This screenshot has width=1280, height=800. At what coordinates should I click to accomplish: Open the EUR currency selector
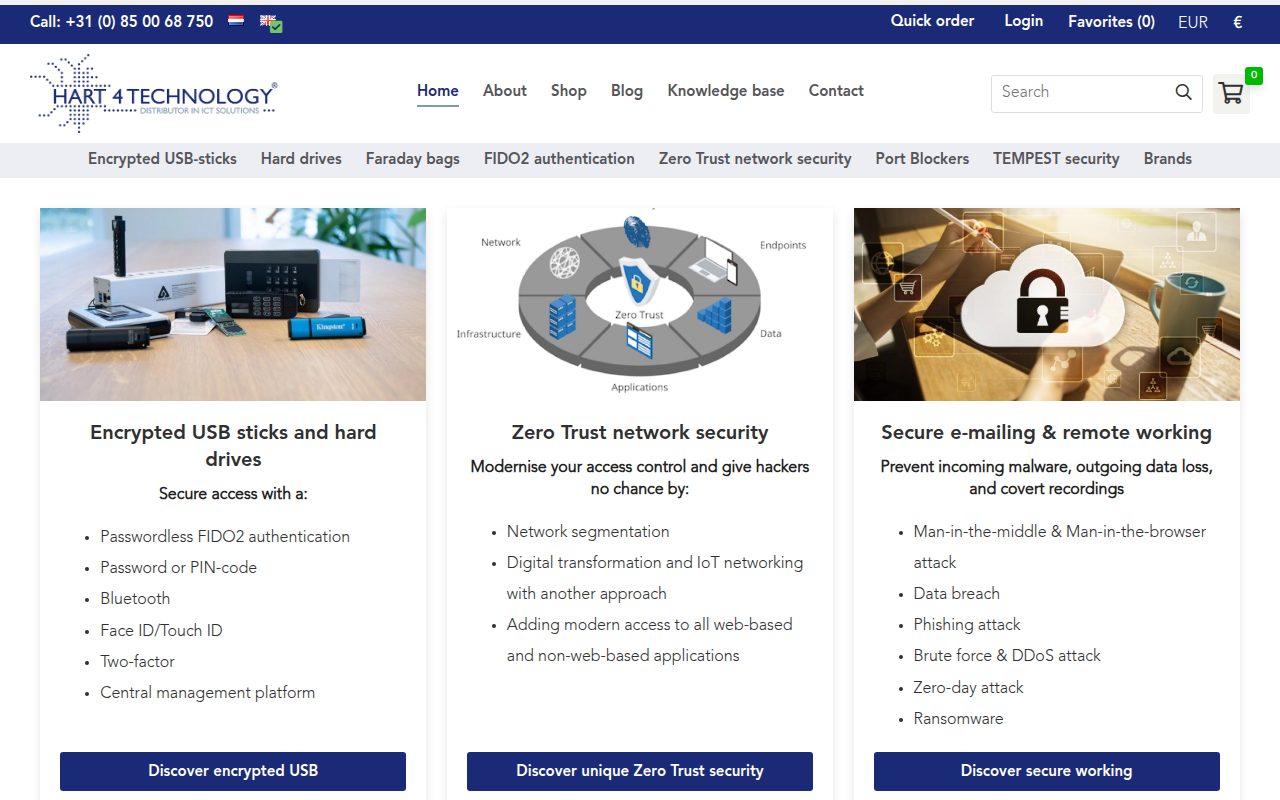pyautogui.click(x=1193, y=22)
